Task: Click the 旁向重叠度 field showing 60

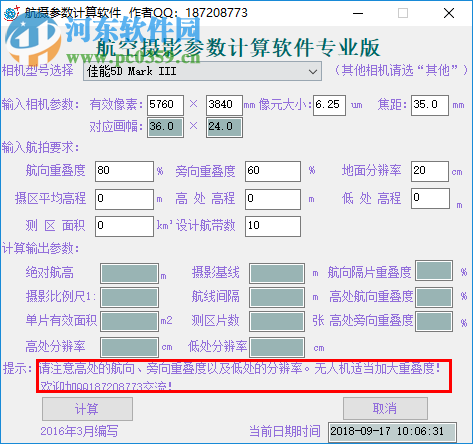Action: (x=273, y=171)
